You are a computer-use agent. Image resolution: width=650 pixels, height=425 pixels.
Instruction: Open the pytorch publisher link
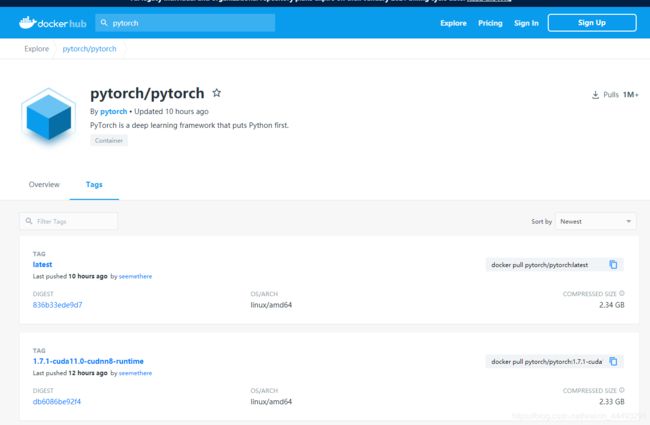114,112
